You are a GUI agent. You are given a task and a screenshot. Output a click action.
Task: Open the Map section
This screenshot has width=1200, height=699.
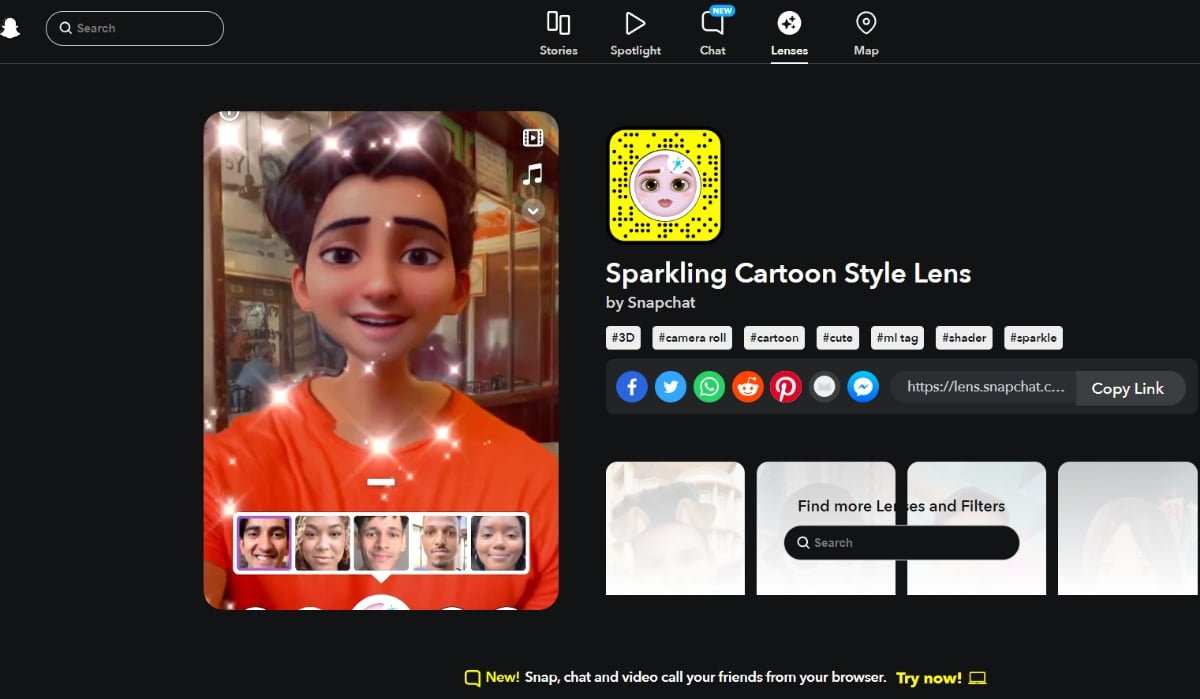pyautogui.click(x=865, y=30)
